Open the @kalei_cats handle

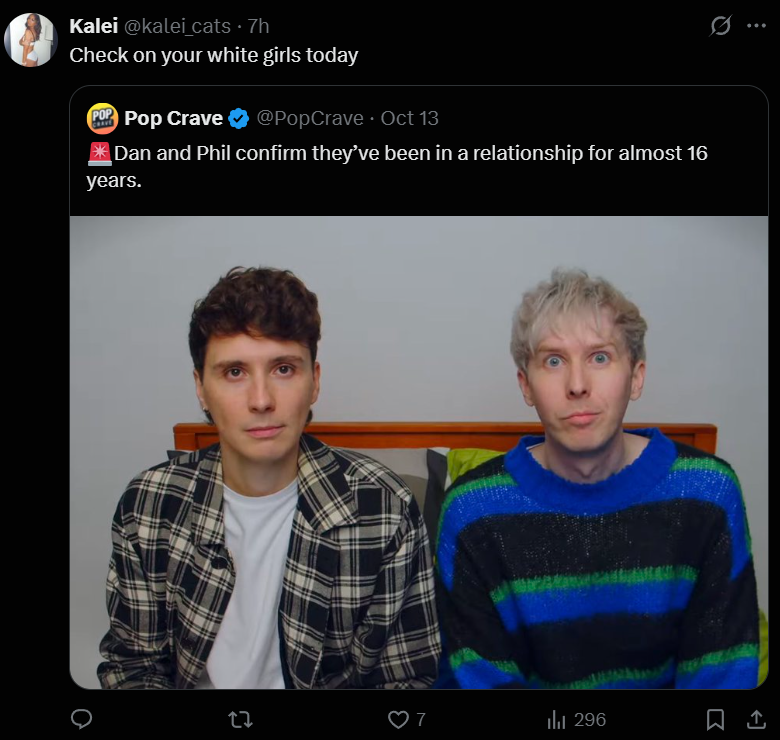[x=177, y=26]
